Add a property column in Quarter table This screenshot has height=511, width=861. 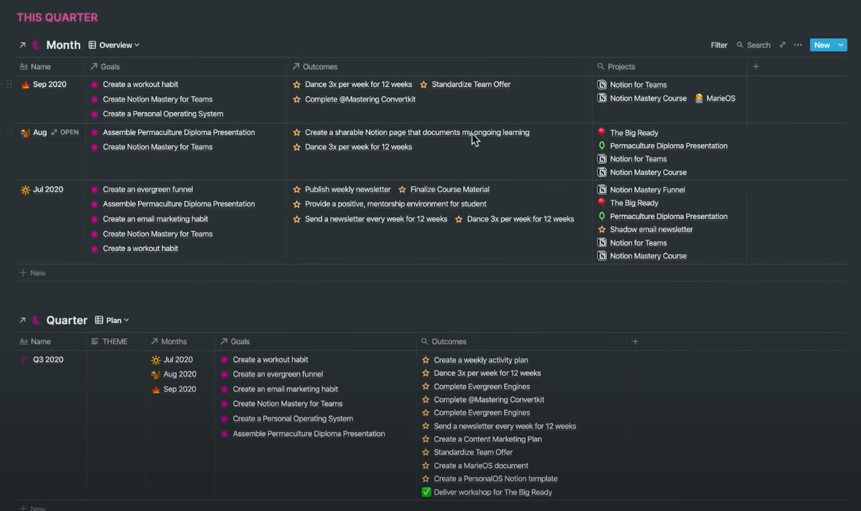click(635, 342)
